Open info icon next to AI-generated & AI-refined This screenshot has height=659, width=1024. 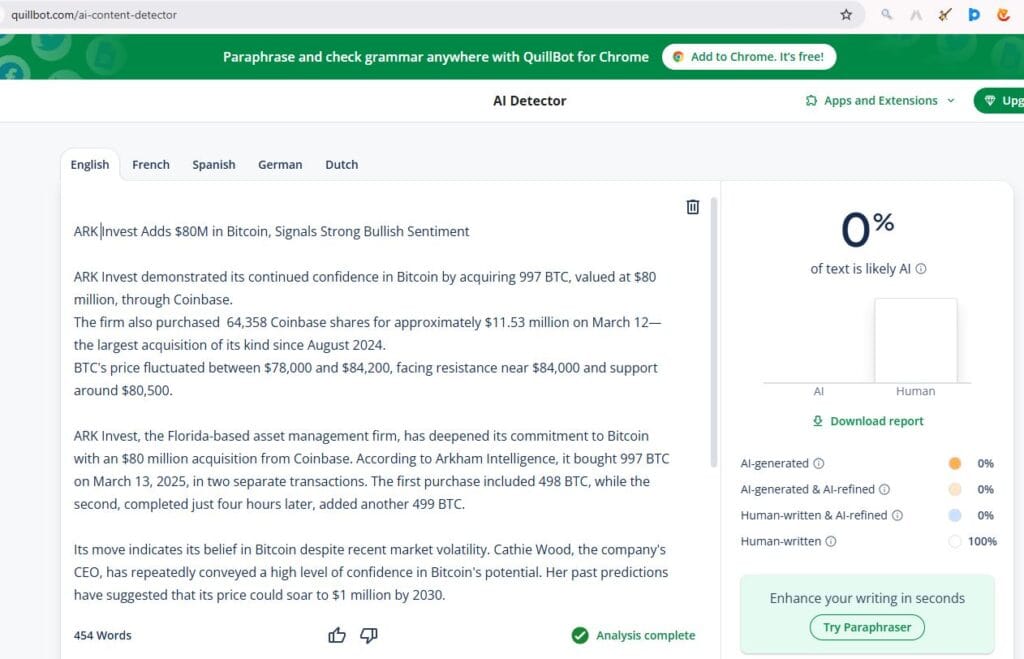(x=884, y=489)
